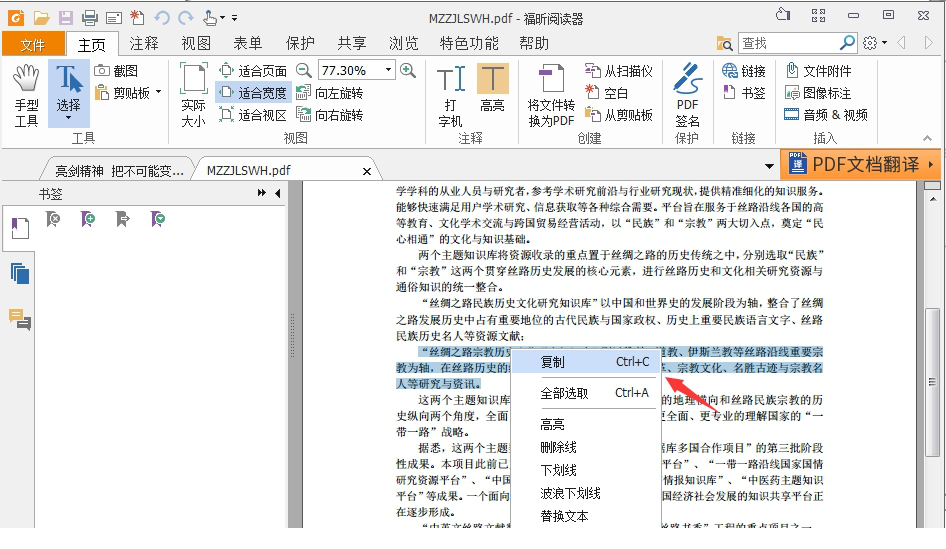The width and height of the screenshot is (946, 549).
Task: Click the PDF Document Translation (PDF文档翻译) button
Action: [x=861, y=164]
